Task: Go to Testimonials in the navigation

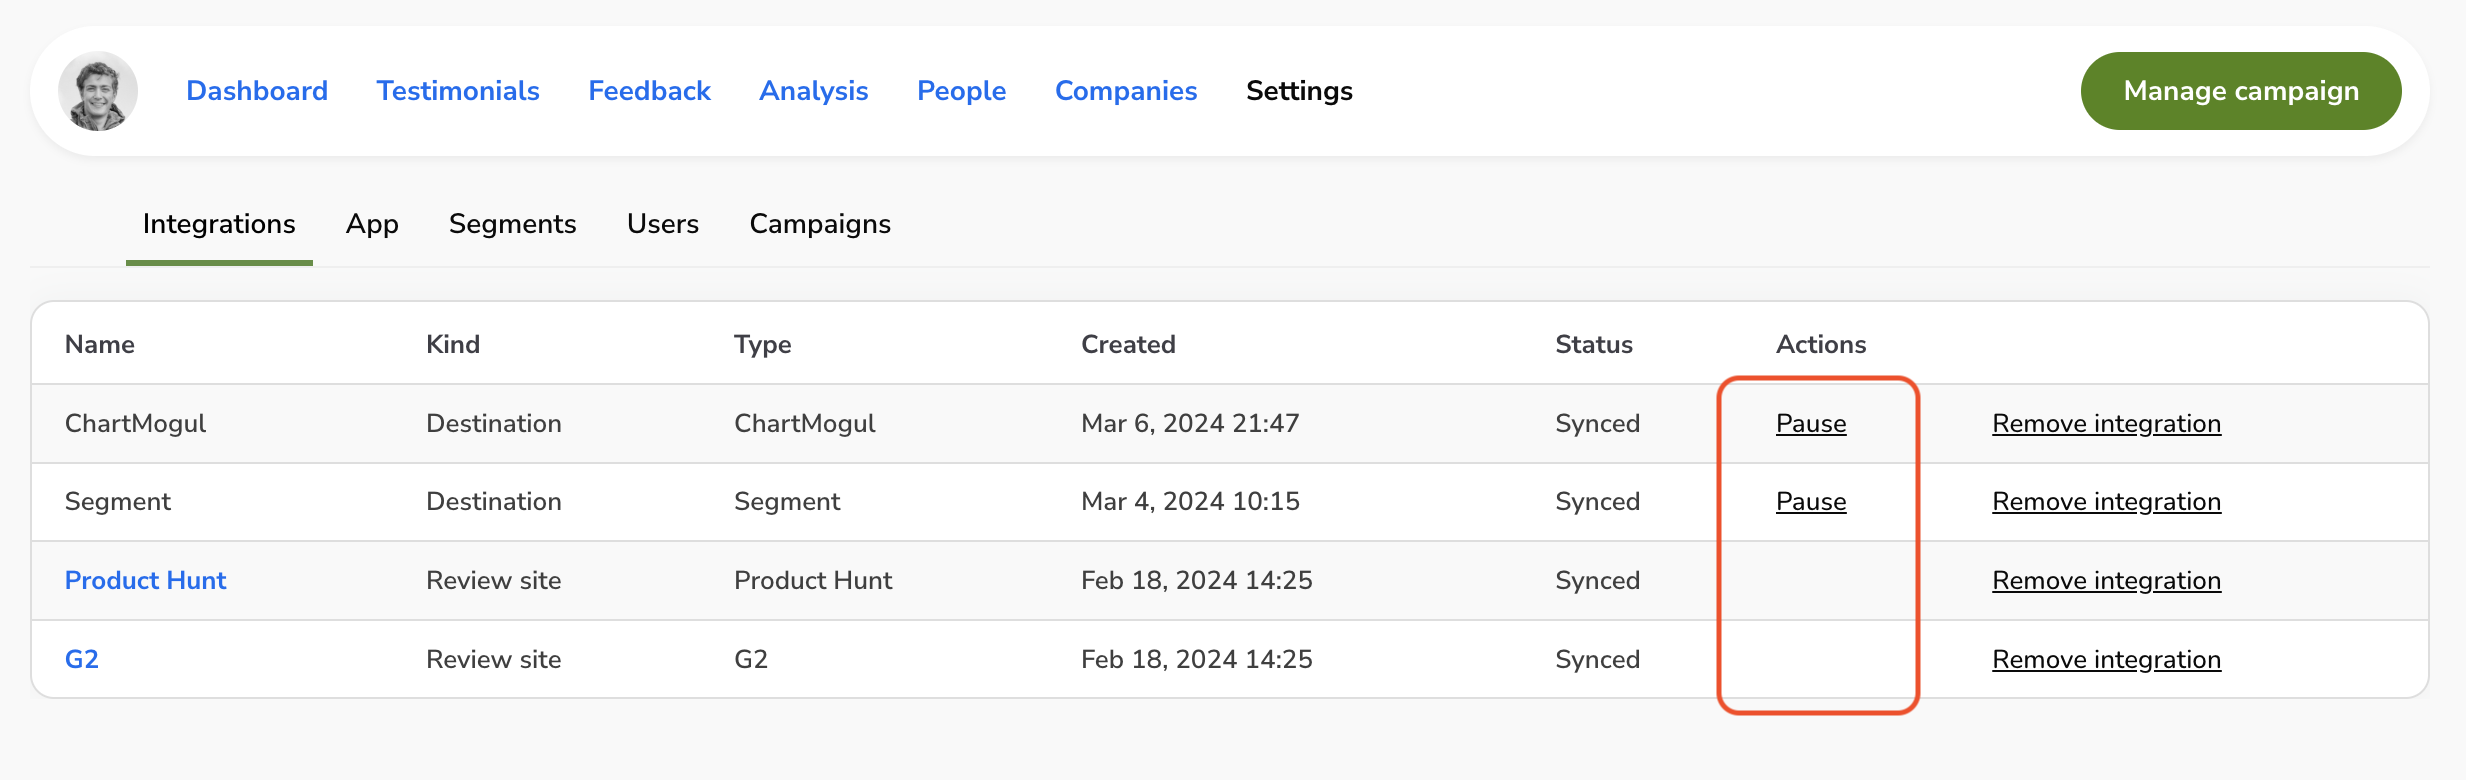Action: 458,91
